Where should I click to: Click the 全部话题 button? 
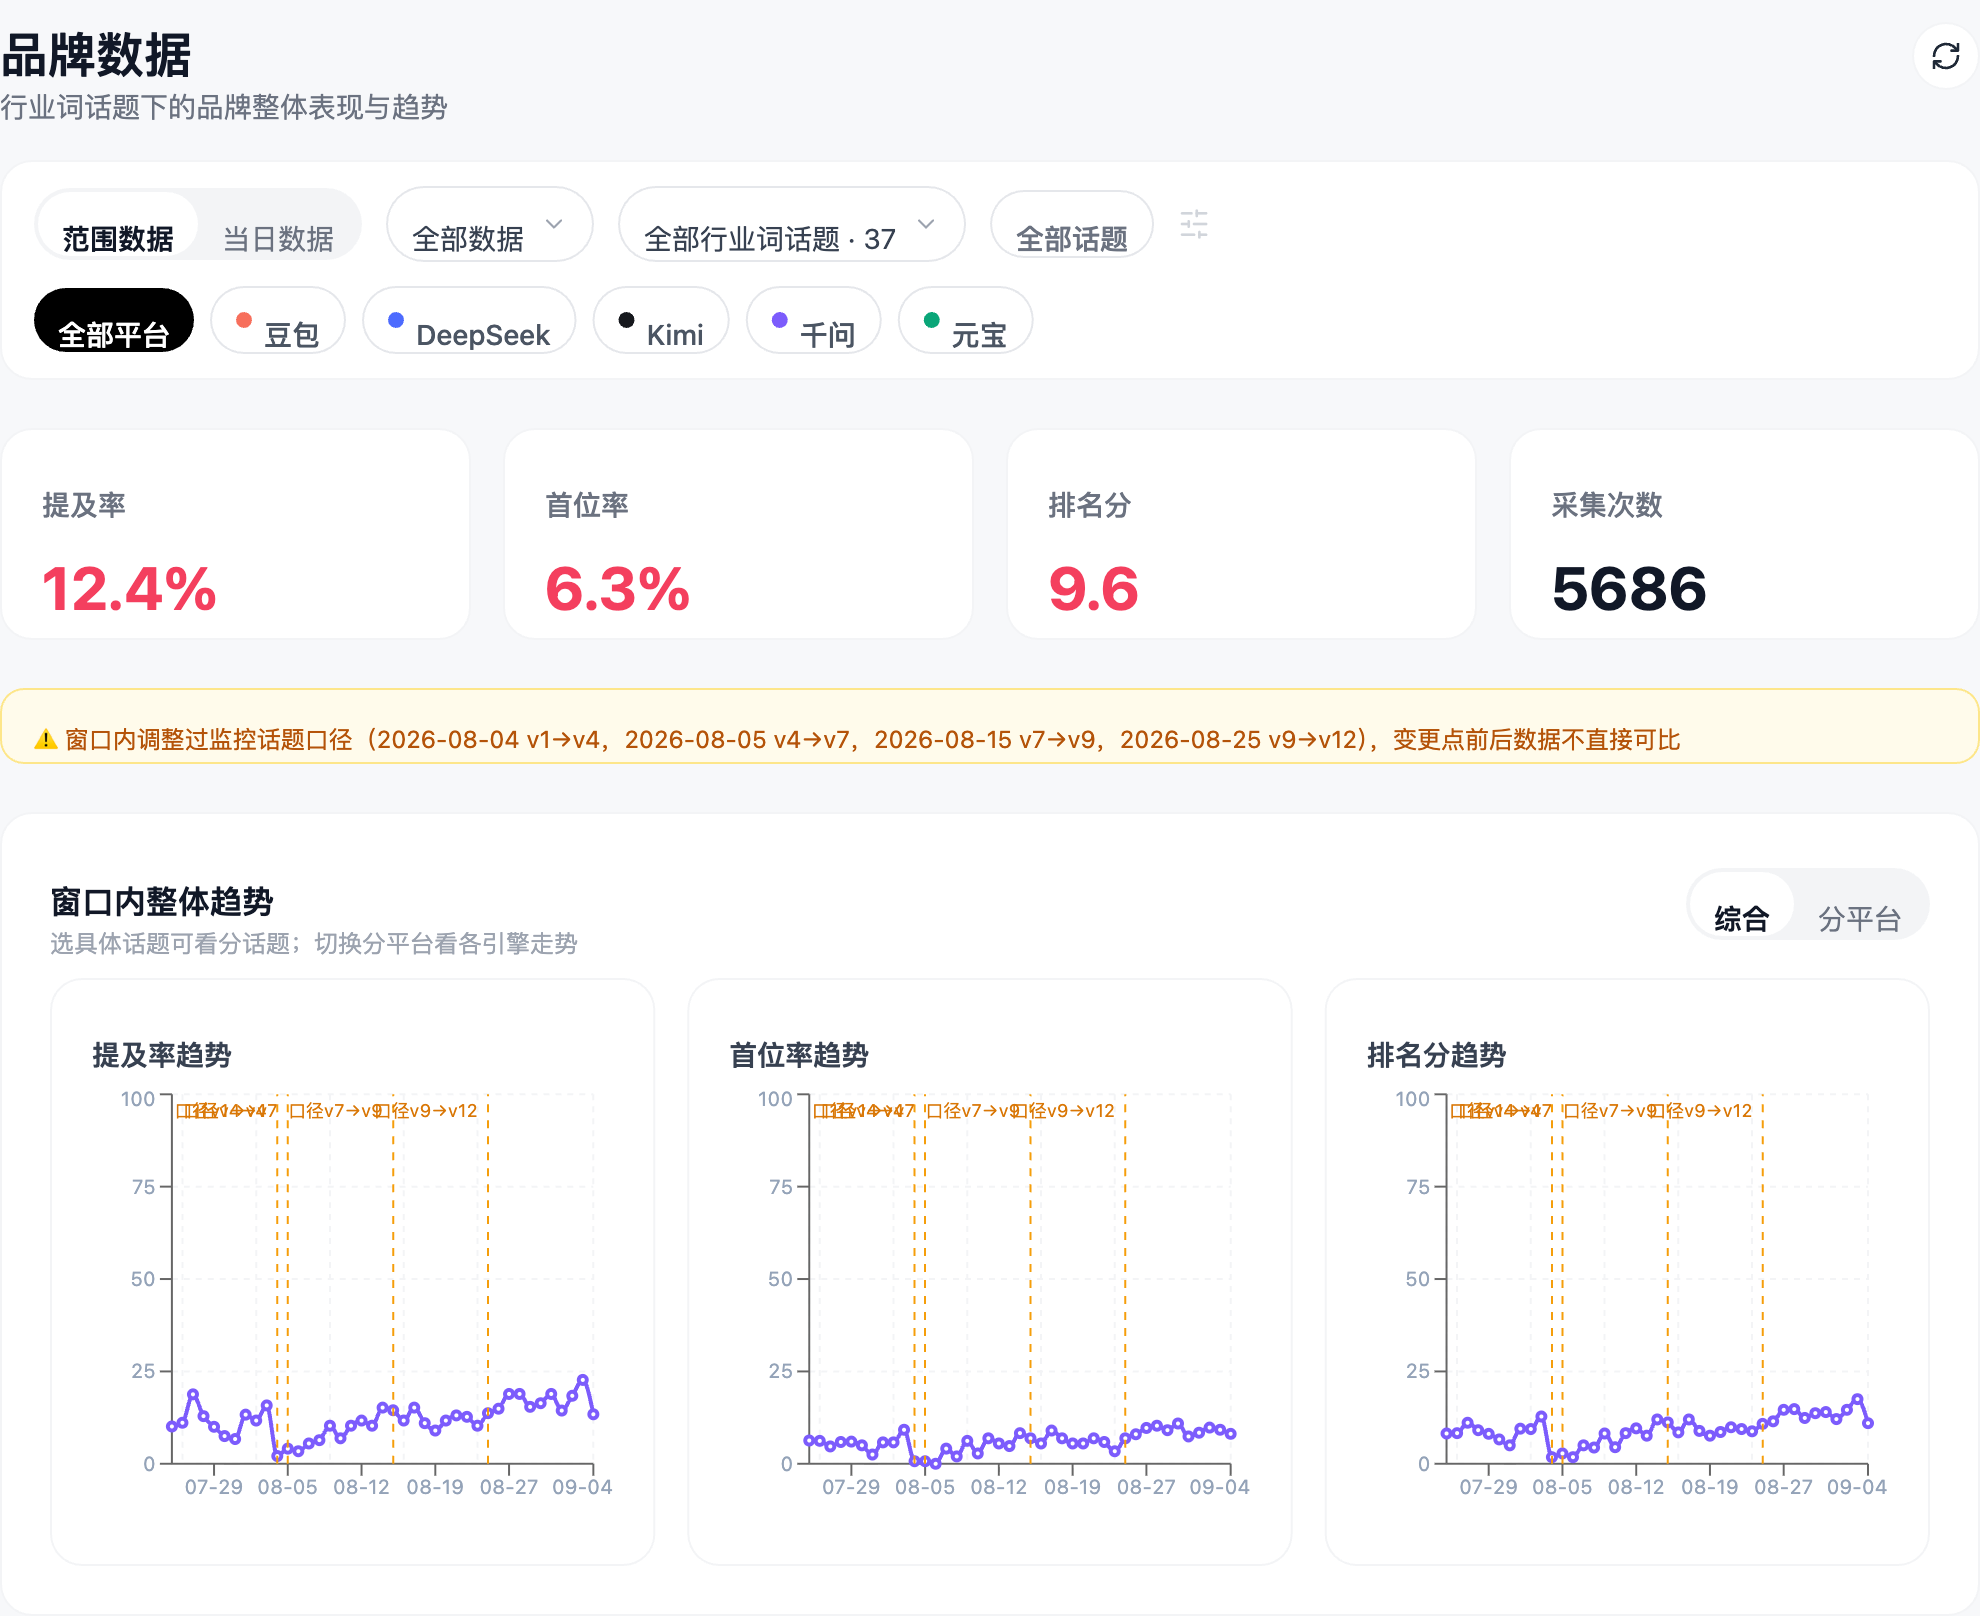tap(1071, 225)
